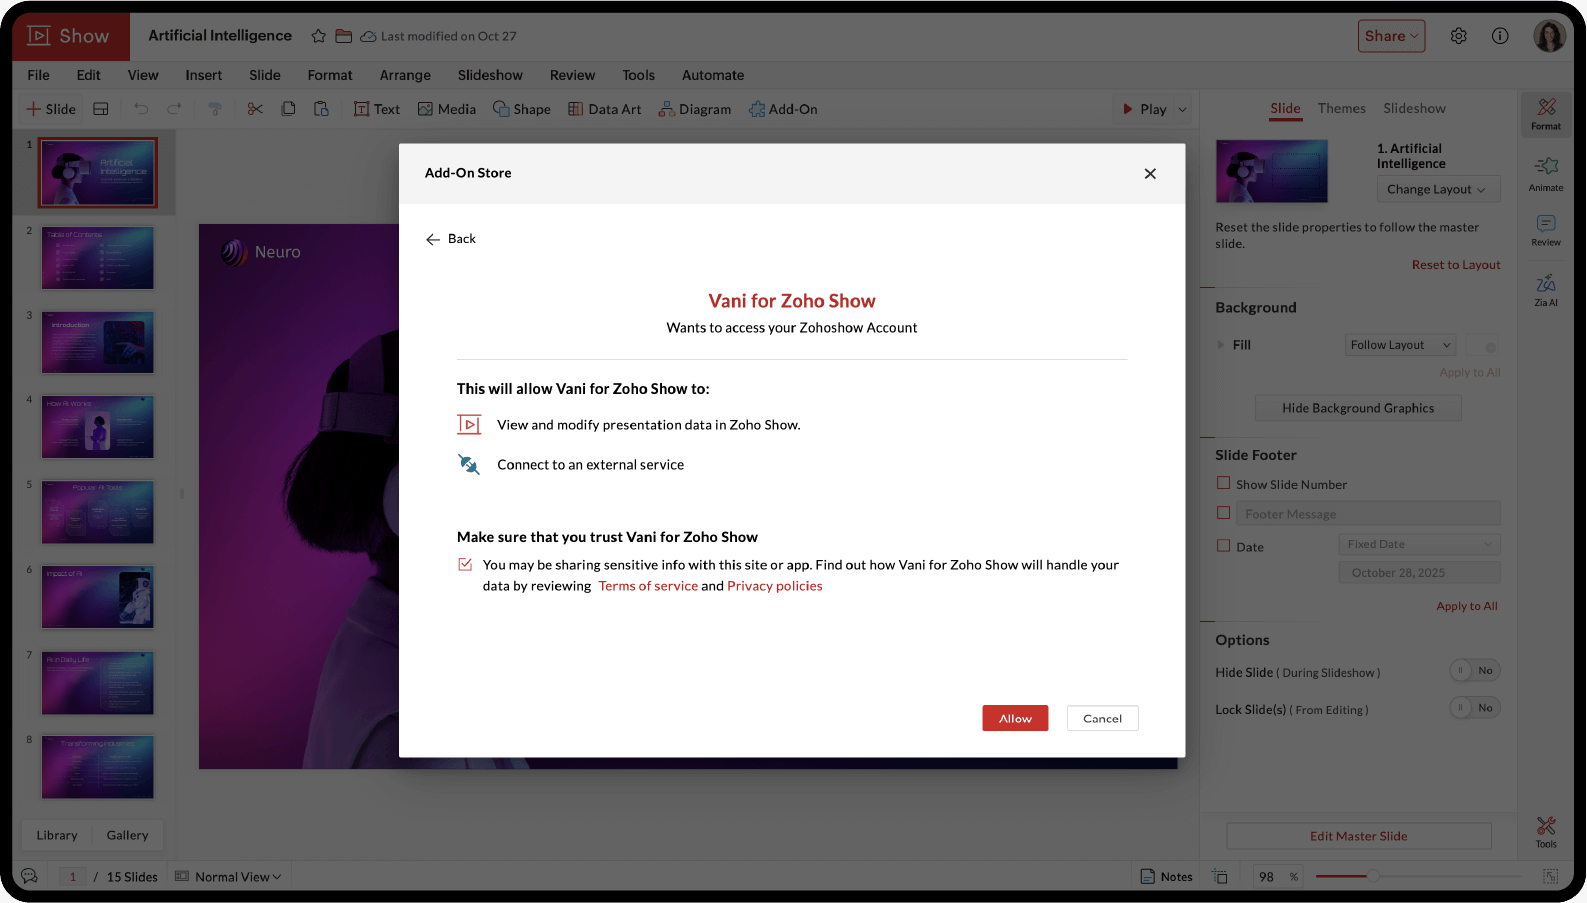This screenshot has width=1587, height=903.
Task: Open the Shape tool
Action: [522, 109]
